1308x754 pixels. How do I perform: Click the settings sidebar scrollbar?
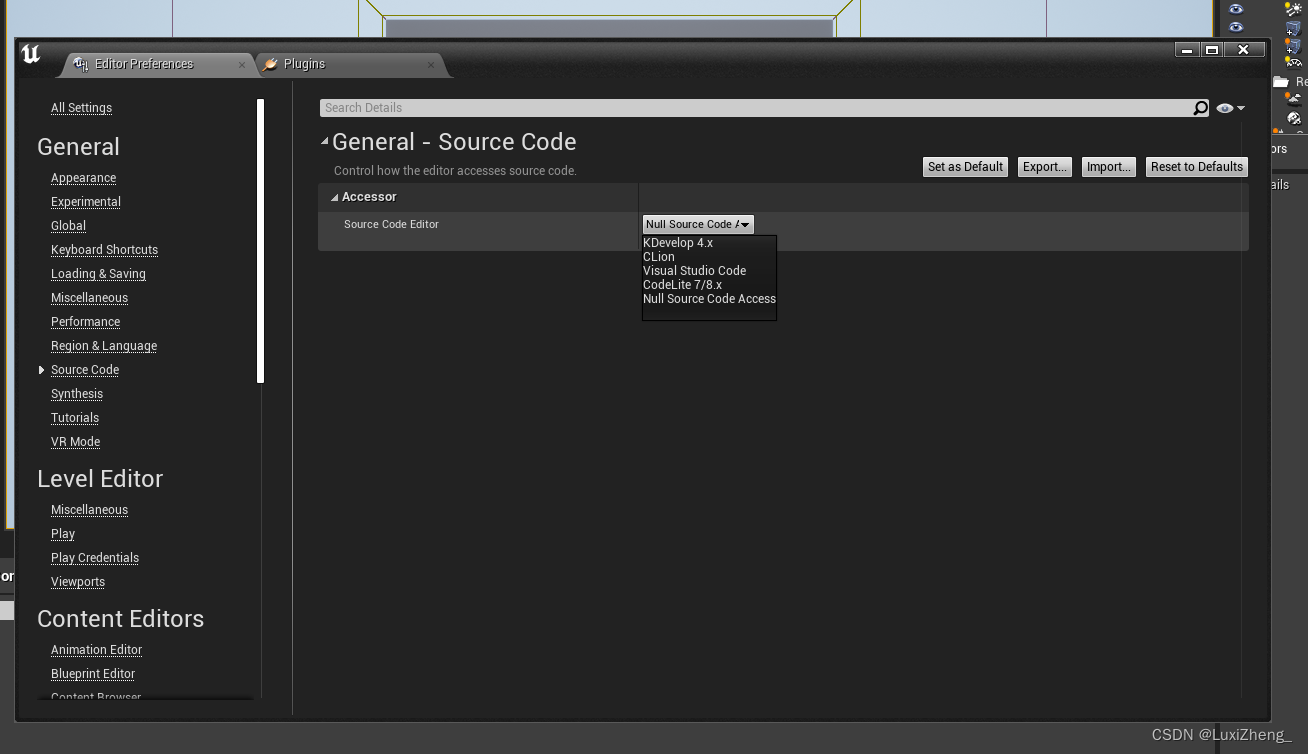tap(260, 240)
